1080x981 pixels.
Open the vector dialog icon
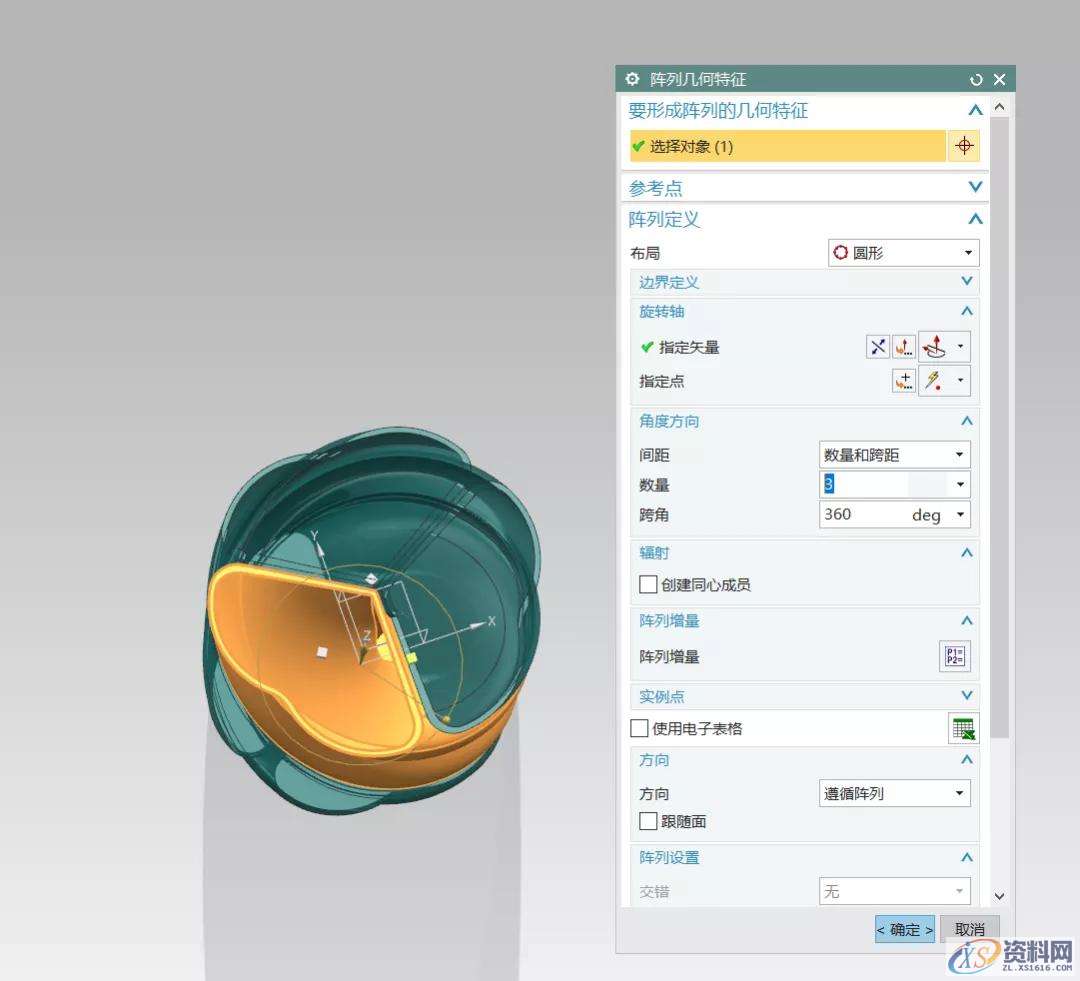click(904, 347)
